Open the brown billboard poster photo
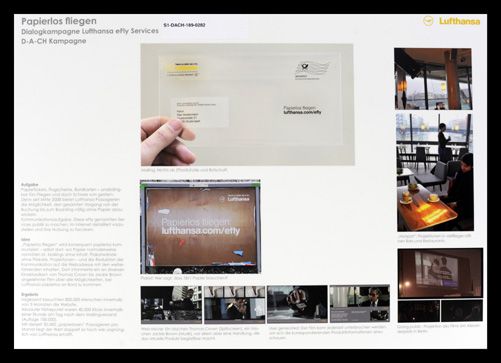501x363 pixels. coord(201,227)
